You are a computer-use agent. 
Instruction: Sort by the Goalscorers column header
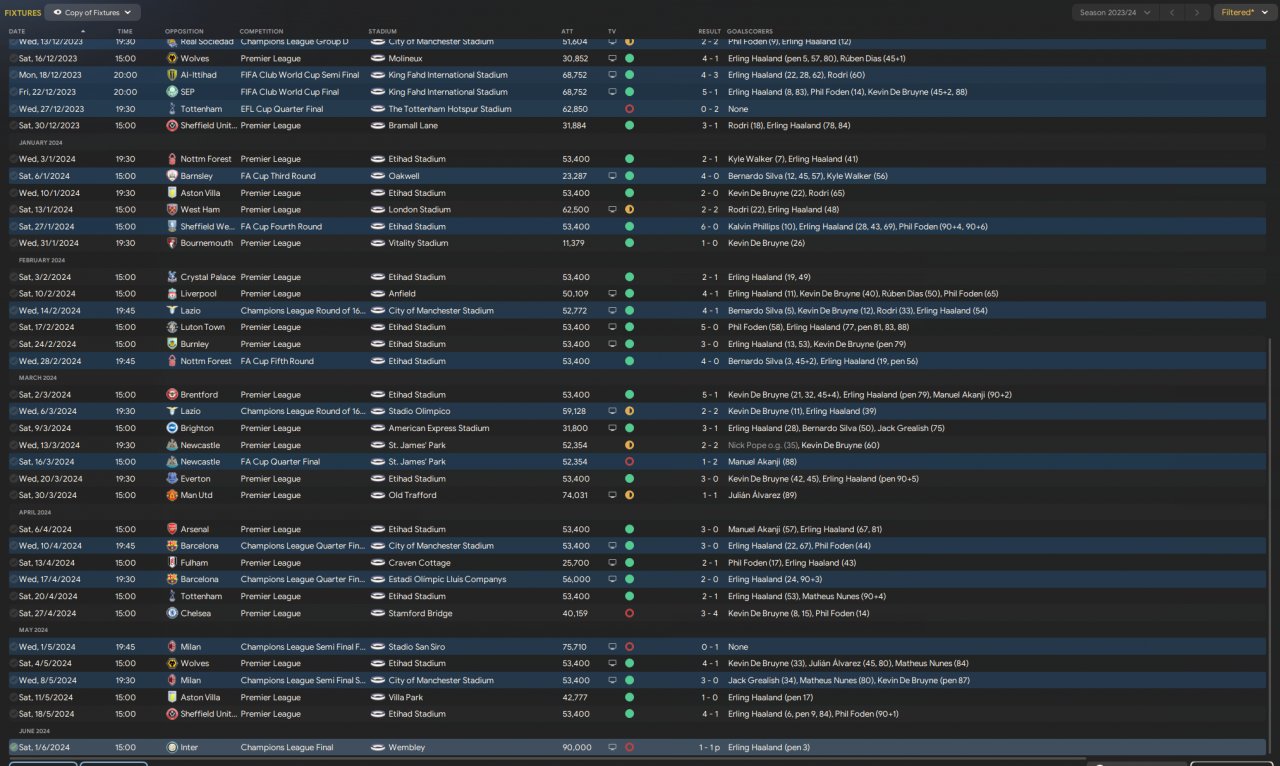[750, 31]
